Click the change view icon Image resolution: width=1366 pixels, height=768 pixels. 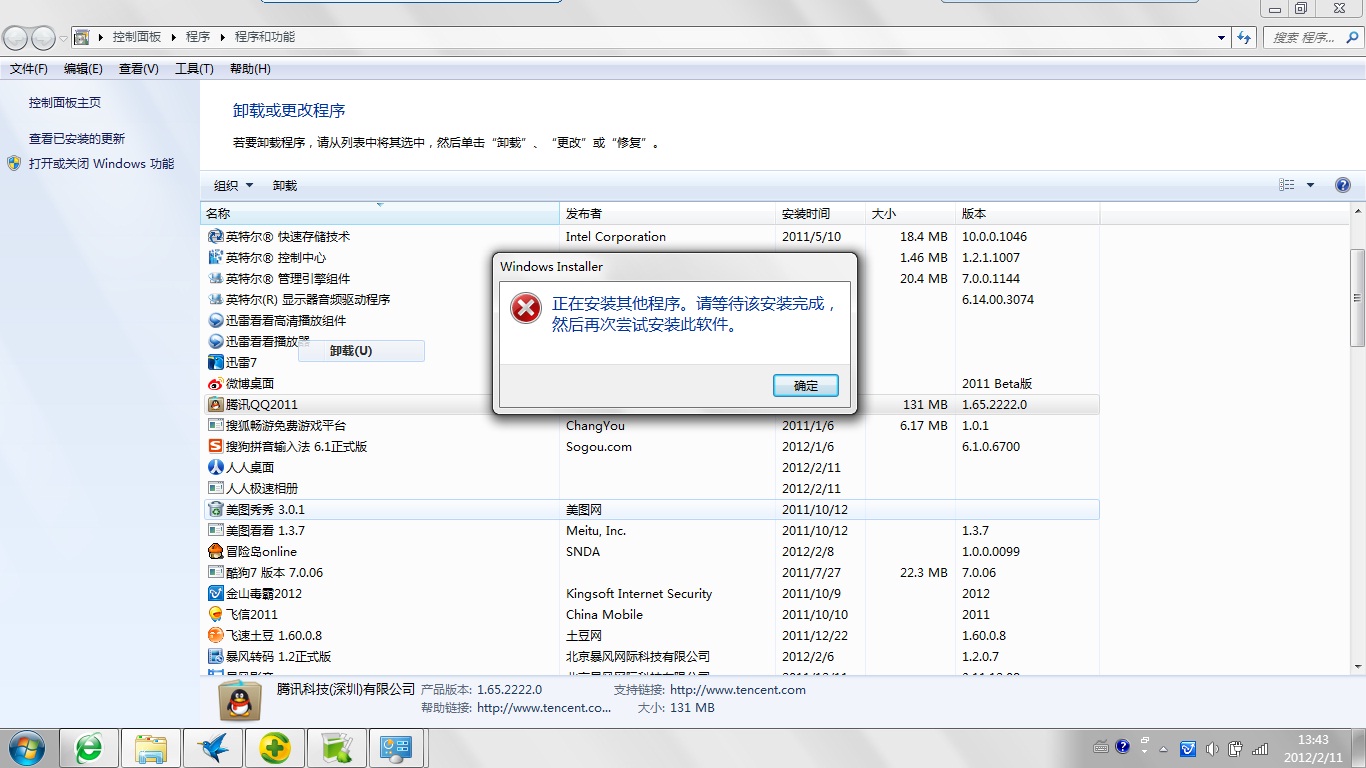pyautogui.click(x=1287, y=185)
